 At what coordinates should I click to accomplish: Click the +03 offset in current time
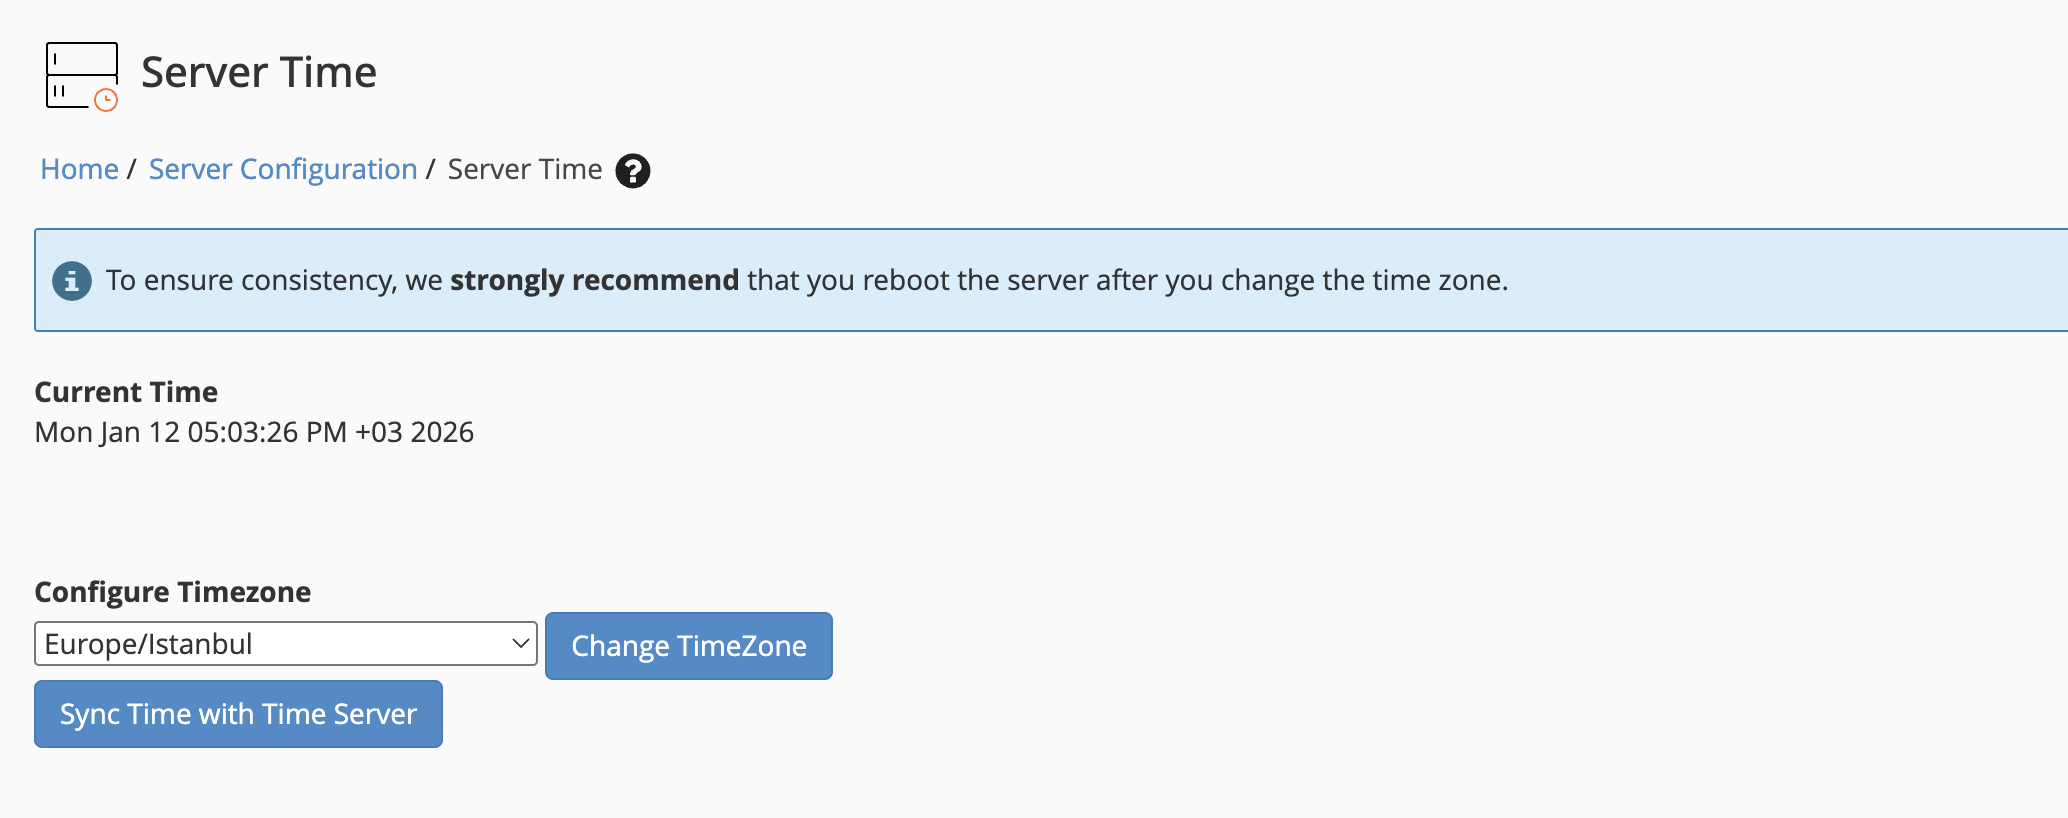tap(379, 432)
